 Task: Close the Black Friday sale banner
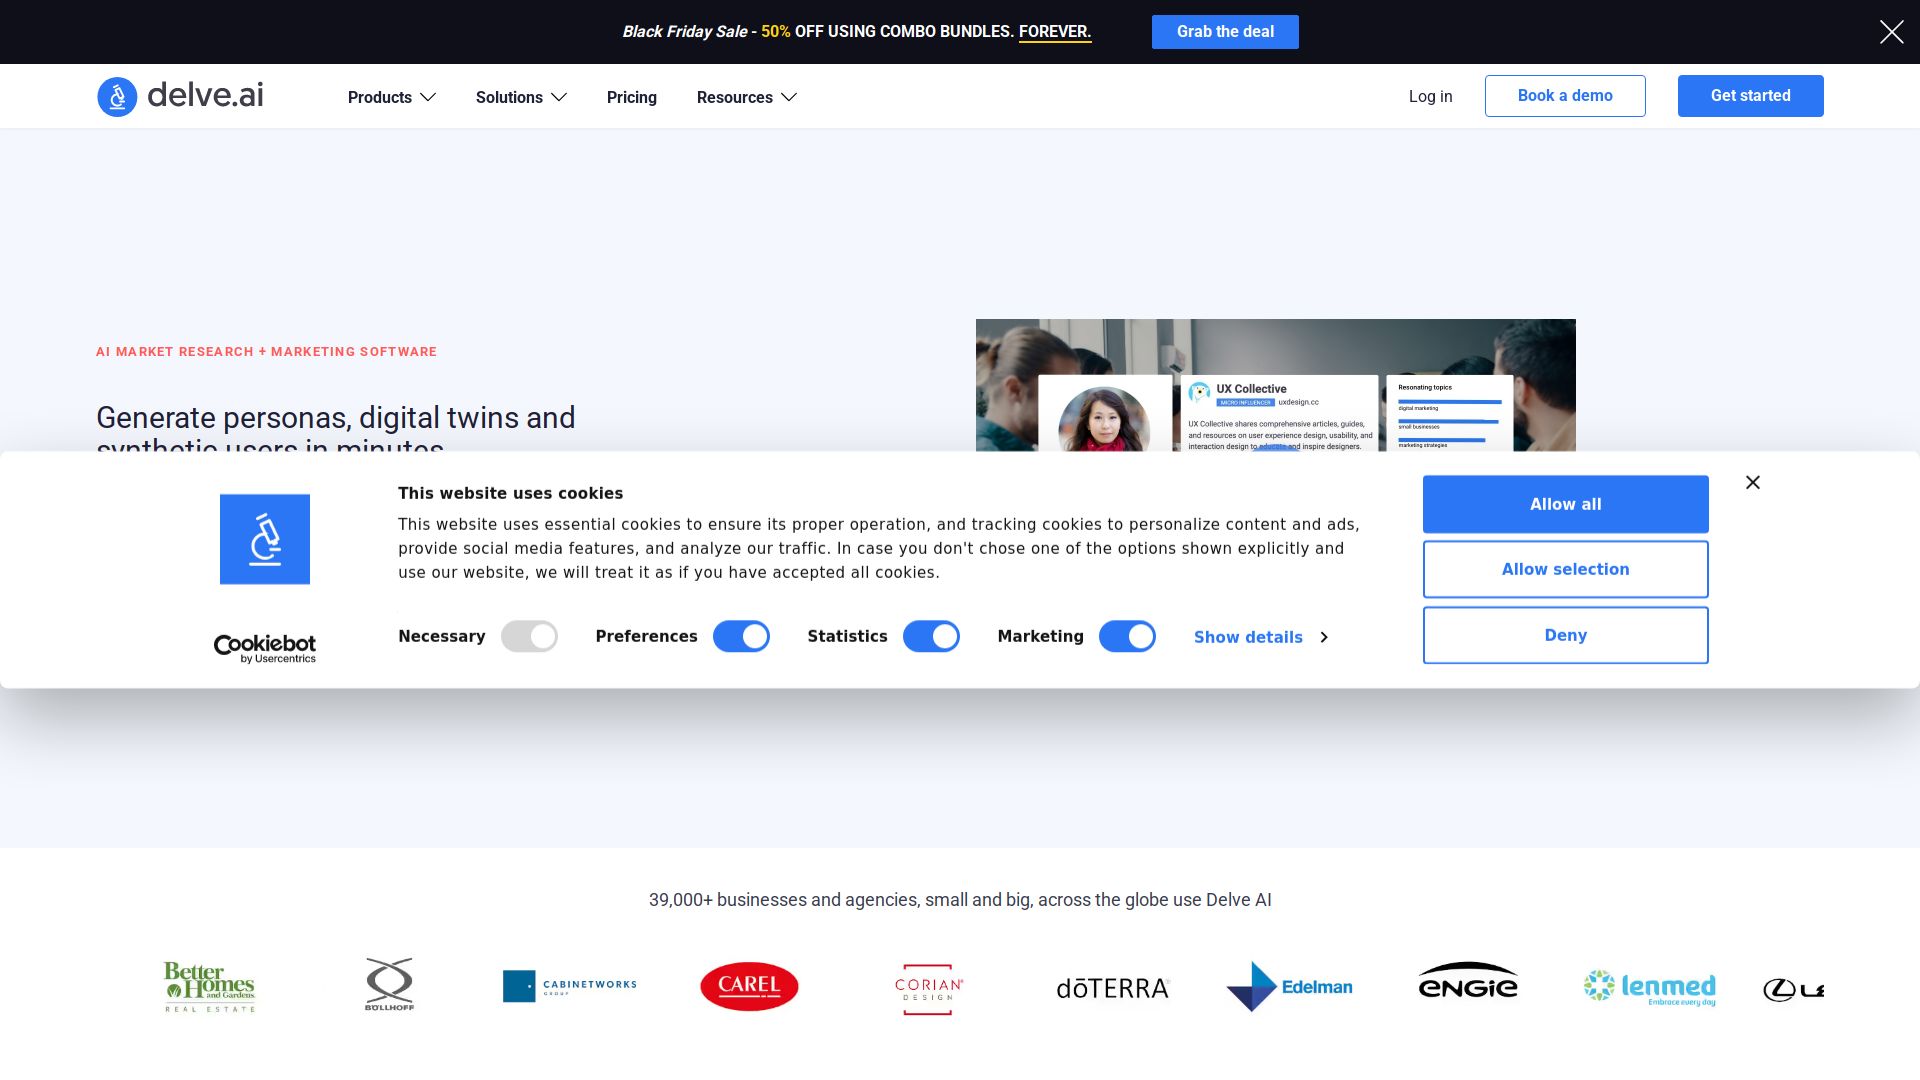[1891, 32]
